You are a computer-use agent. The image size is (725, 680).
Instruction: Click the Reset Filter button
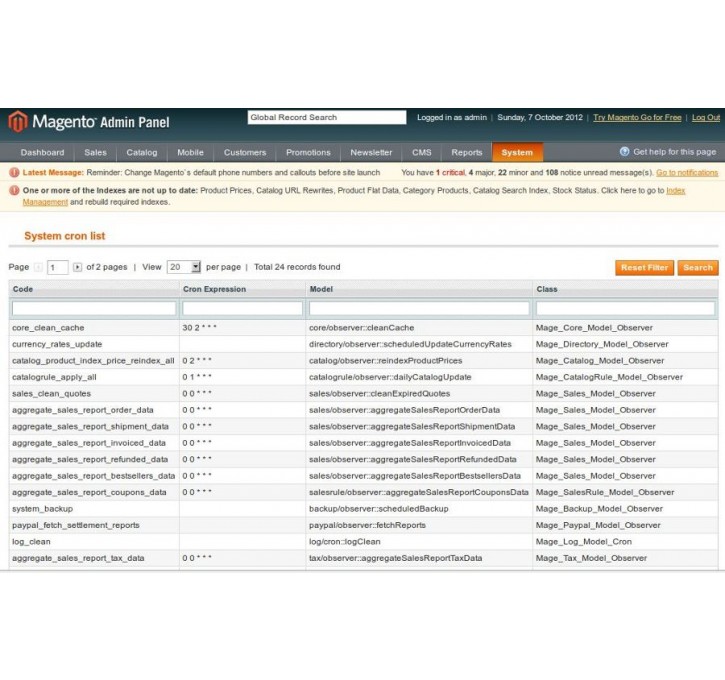click(644, 268)
